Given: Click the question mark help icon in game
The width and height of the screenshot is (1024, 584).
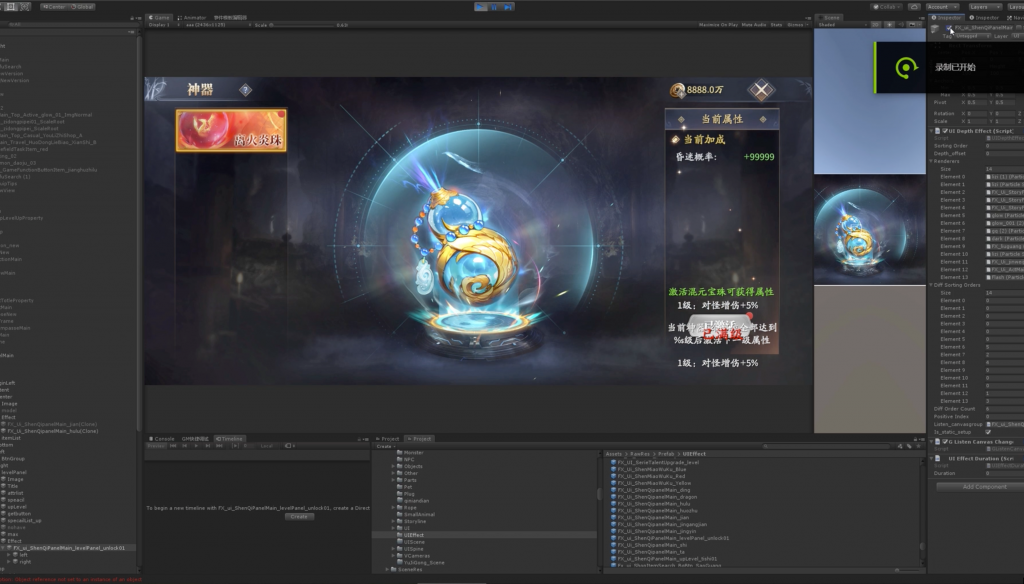Looking at the screenshot, I should (246, 90).
